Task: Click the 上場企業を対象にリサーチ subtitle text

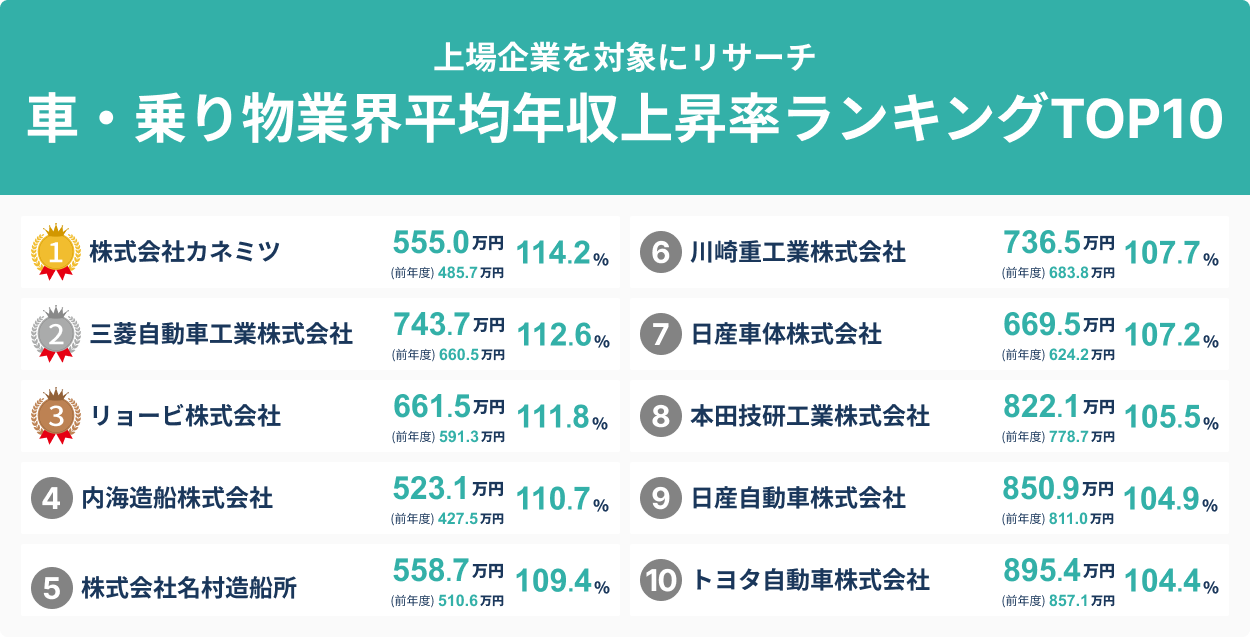Action: pos(625,57)
